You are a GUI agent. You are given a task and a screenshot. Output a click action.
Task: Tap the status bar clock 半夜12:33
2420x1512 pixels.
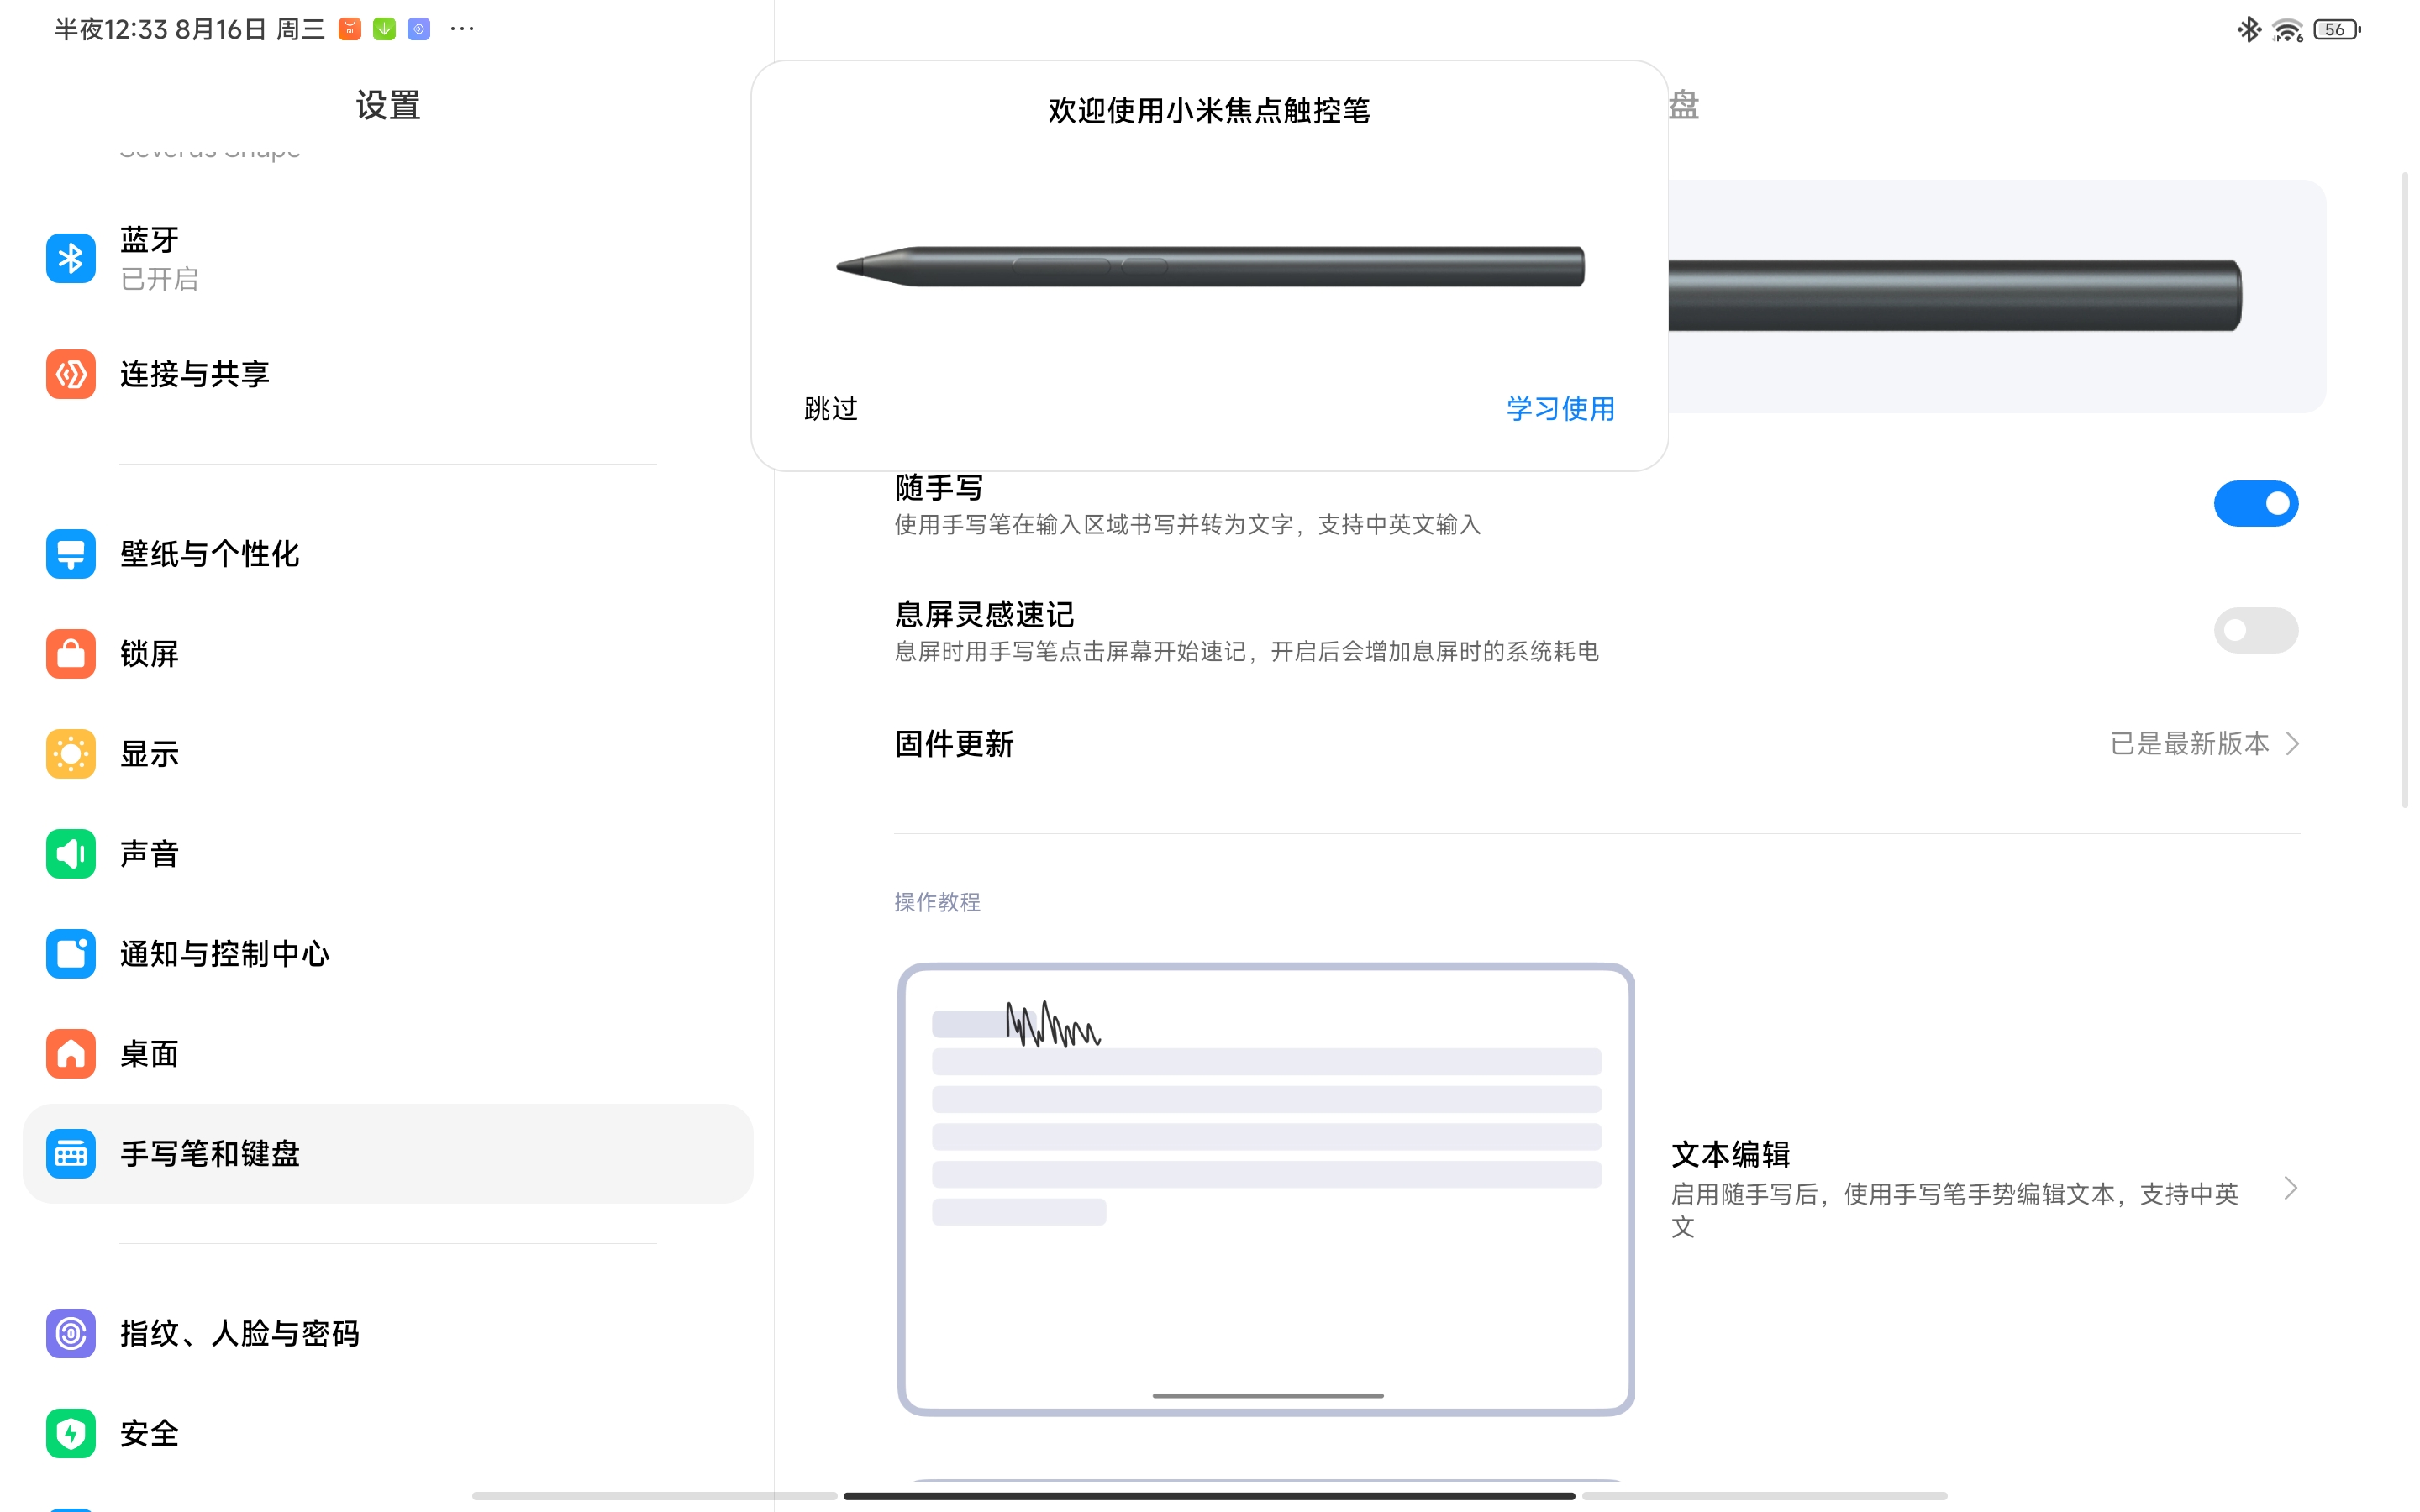point(111,29)
